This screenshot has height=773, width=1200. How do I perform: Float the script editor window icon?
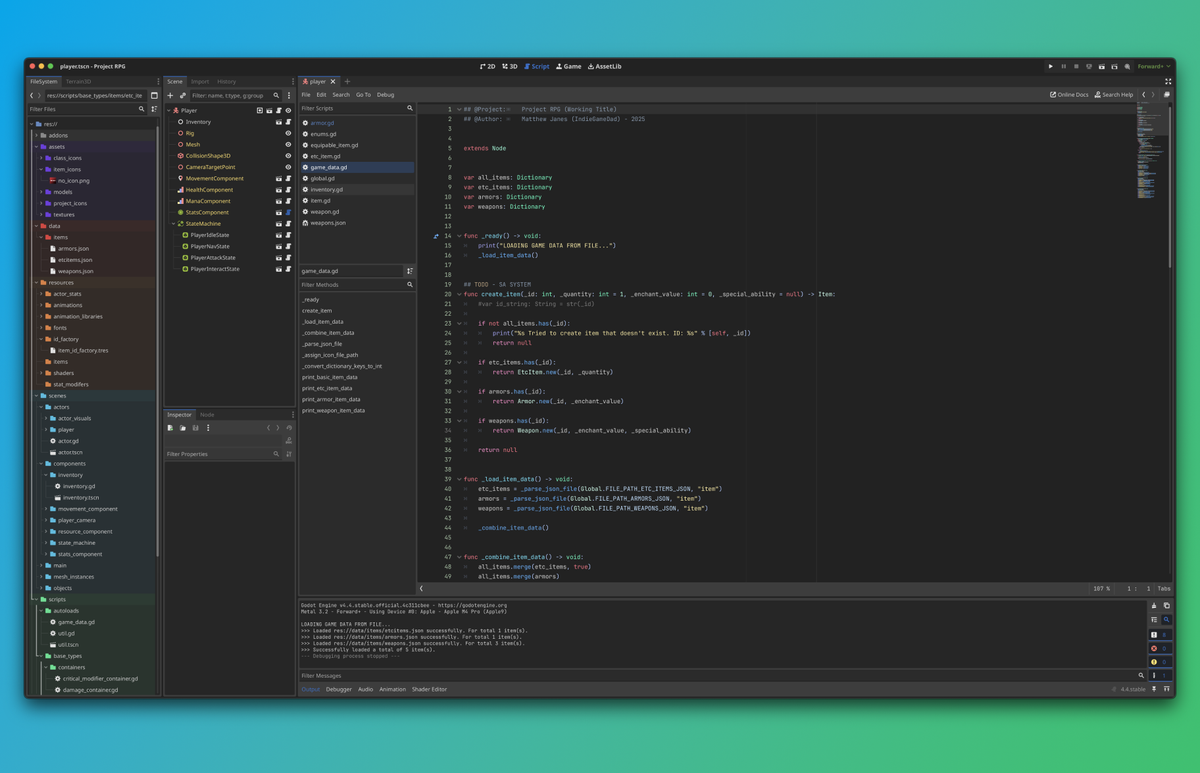(1167, 95)
